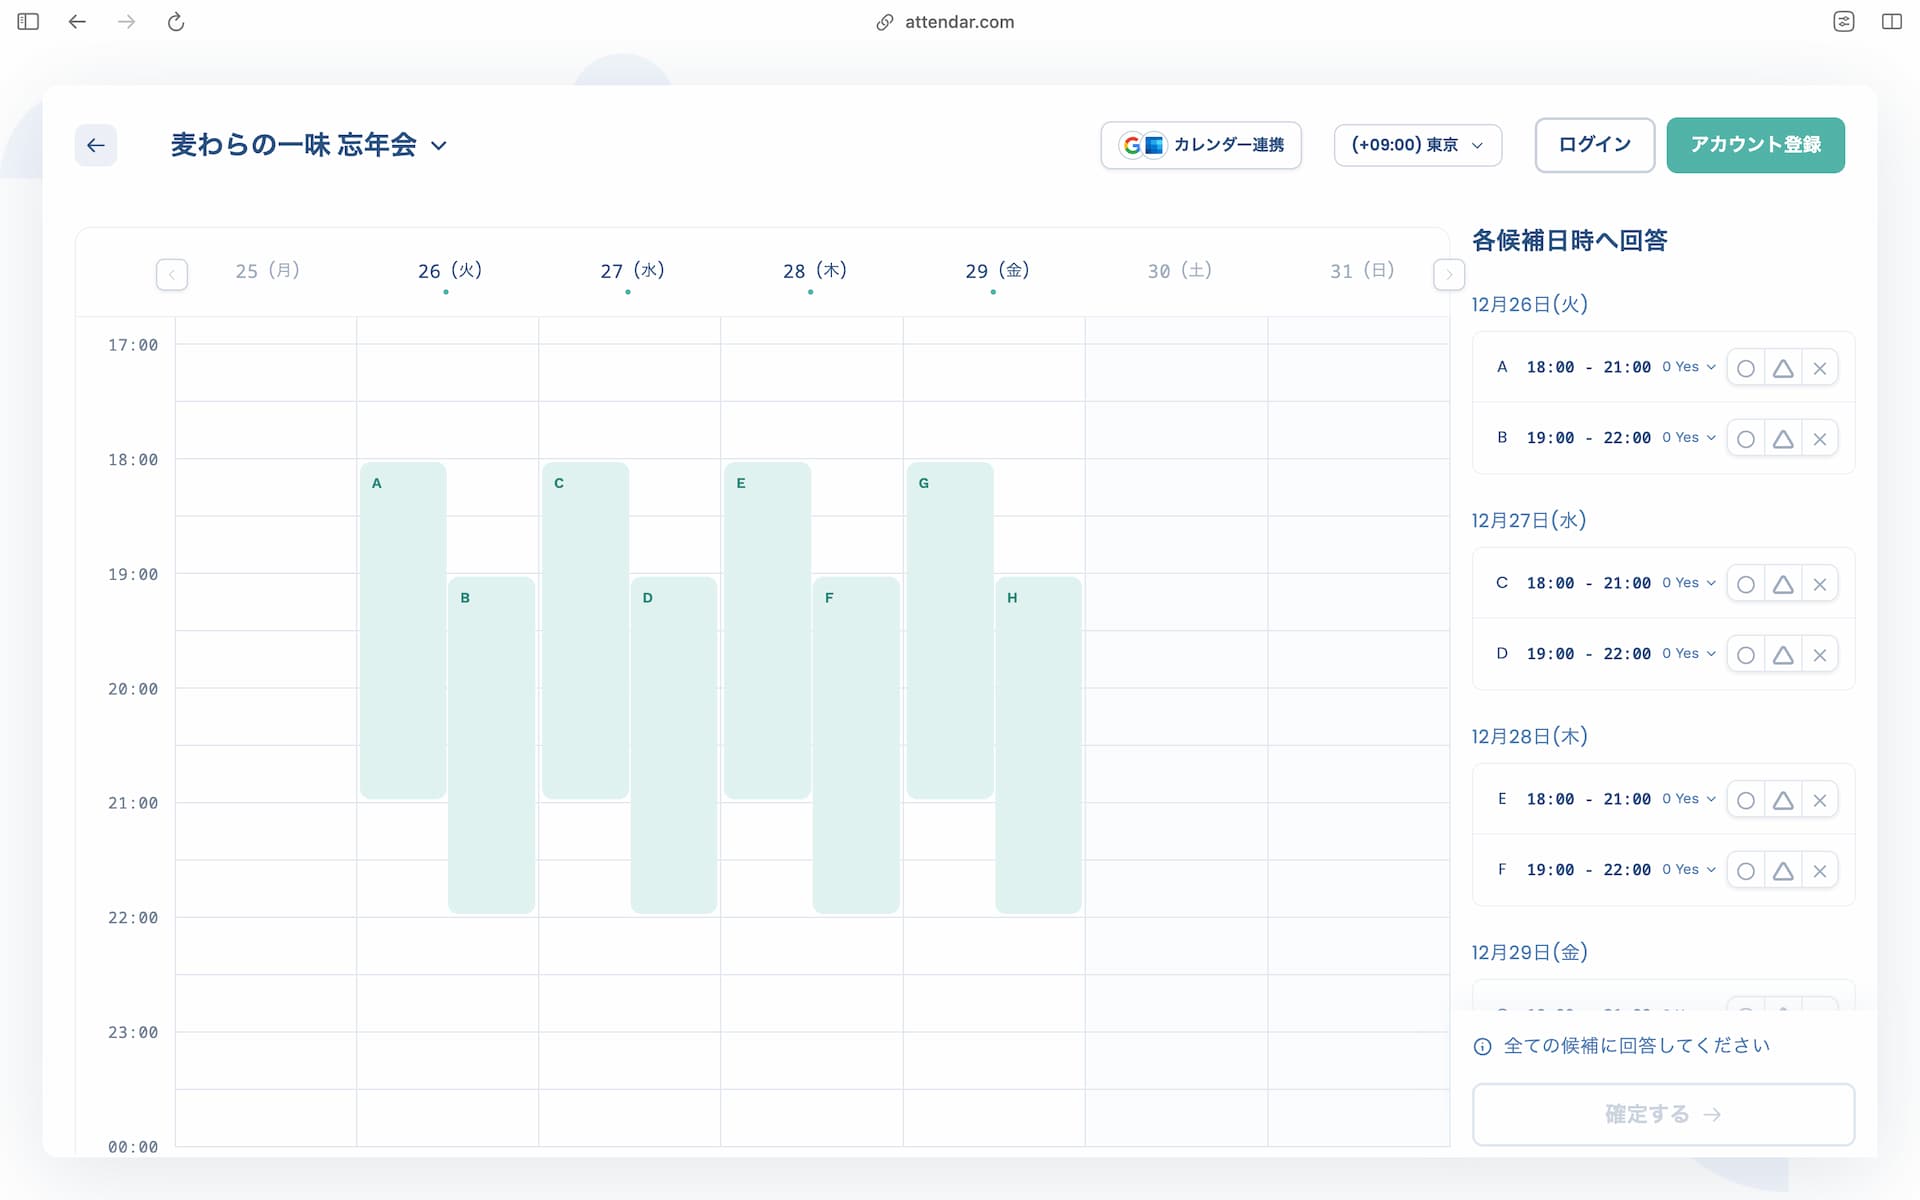Click the back arrow beside the event title
Viewport: 1920px width, 1200px height.
(96, 145)
